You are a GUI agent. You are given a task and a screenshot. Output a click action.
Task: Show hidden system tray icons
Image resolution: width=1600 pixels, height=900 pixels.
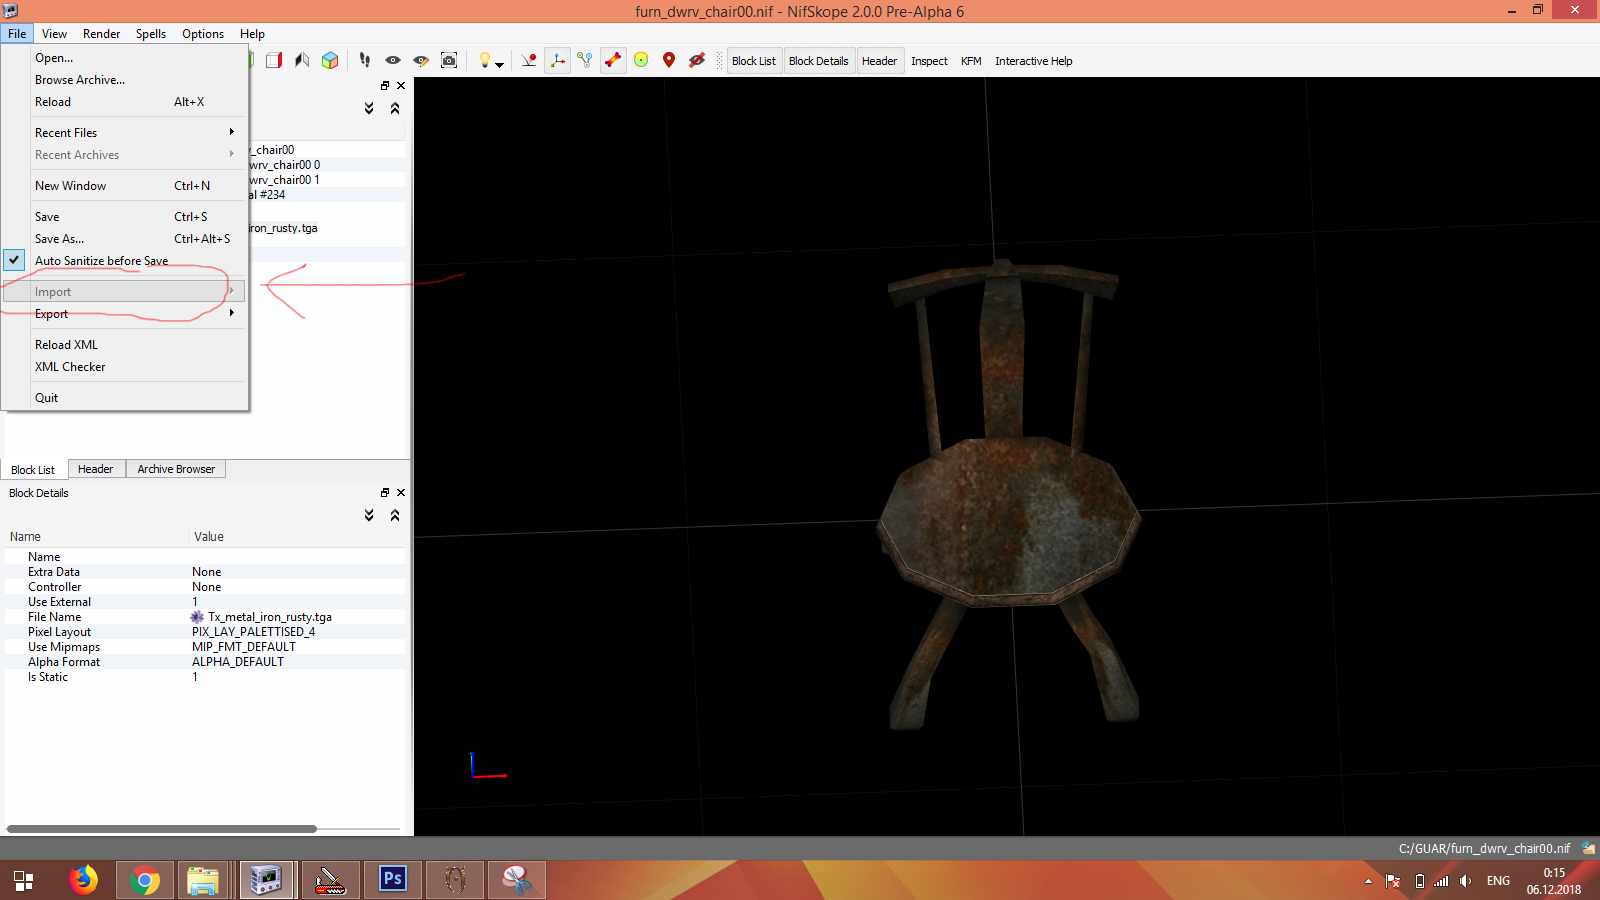coord(1368,881)
